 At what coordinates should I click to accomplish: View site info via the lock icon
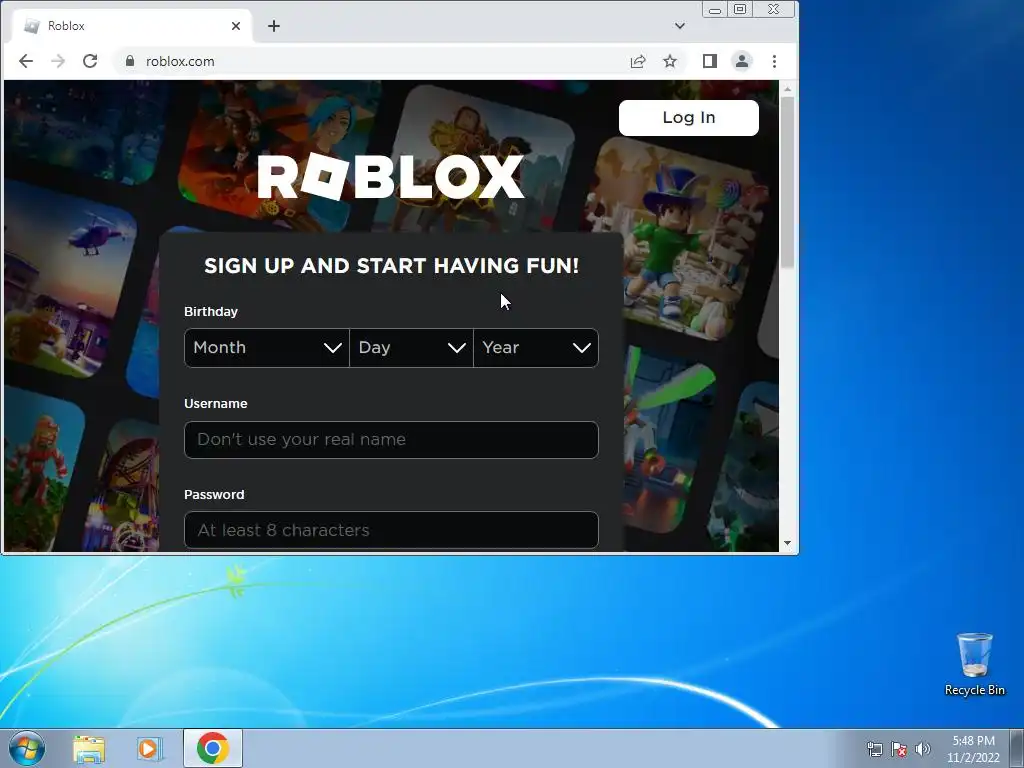130,61
